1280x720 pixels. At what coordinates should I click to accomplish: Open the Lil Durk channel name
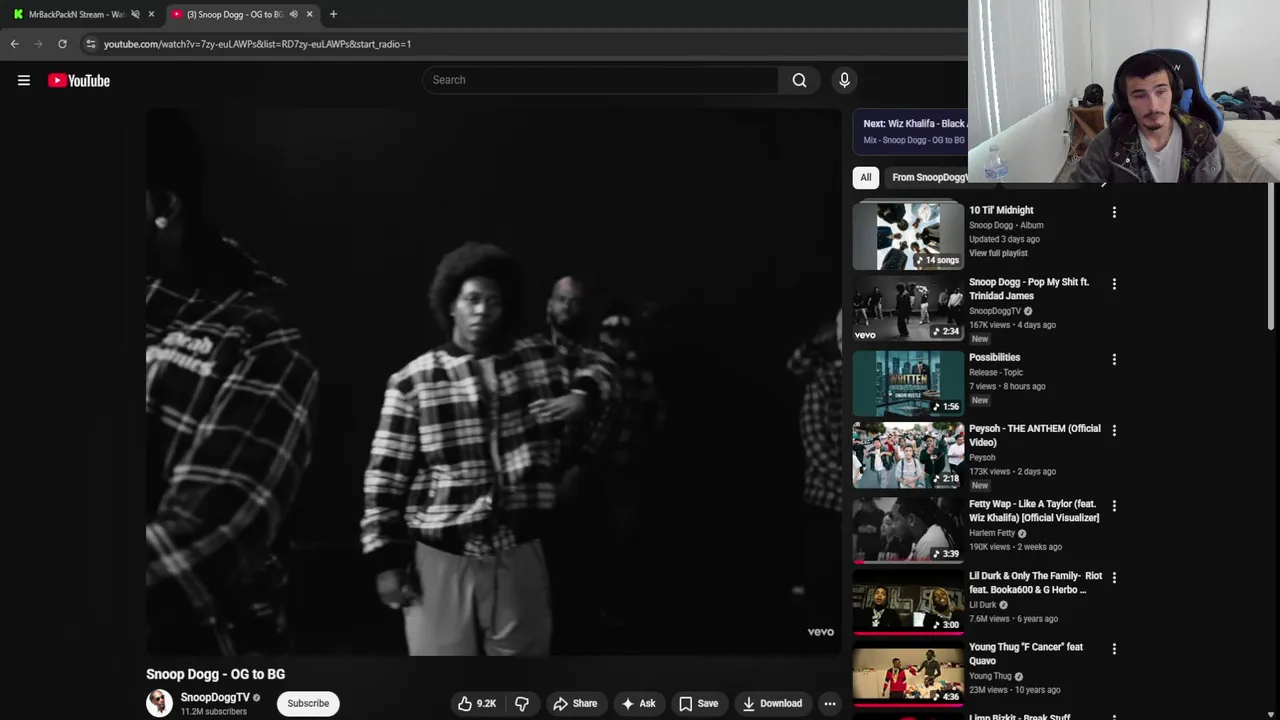983,604
